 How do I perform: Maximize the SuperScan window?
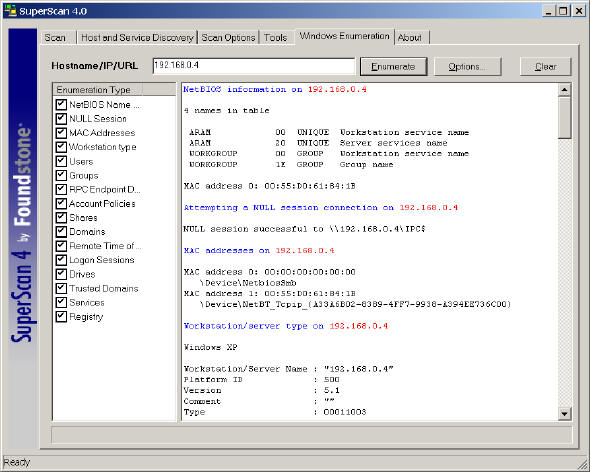[563, 11]
